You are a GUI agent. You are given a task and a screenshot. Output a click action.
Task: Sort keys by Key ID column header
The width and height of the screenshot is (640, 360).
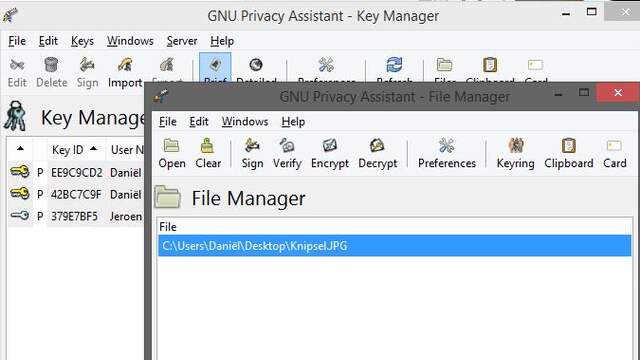(75, 150)
